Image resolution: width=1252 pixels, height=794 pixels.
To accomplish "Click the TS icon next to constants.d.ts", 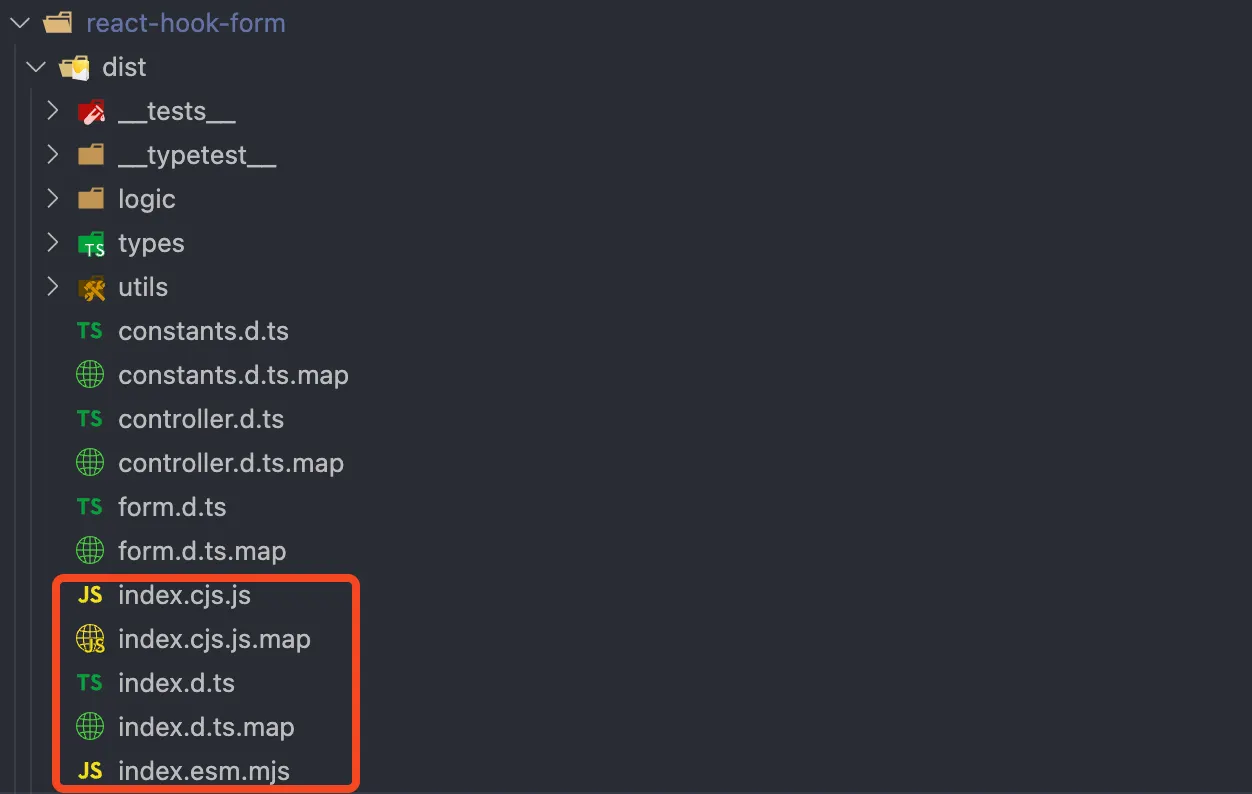I will point(90,331).
